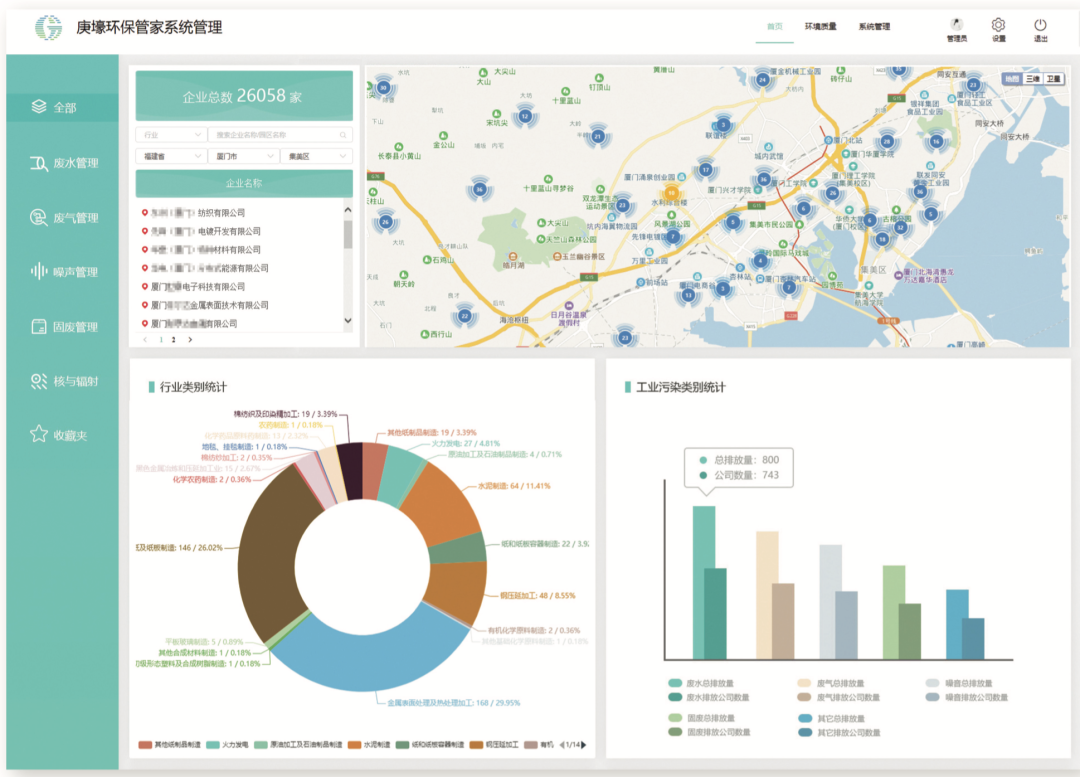The height and width of the screenshot is (777, 1080).
Task: Open 固废管理 solid waste section
Action: tap(64, 327)
